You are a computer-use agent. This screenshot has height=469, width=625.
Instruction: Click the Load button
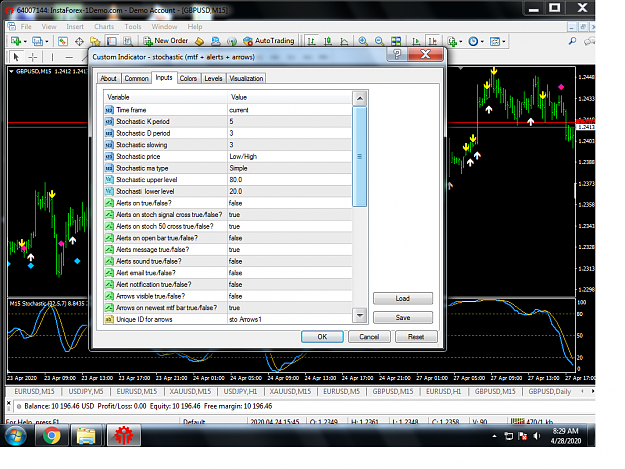coord(403,298)
